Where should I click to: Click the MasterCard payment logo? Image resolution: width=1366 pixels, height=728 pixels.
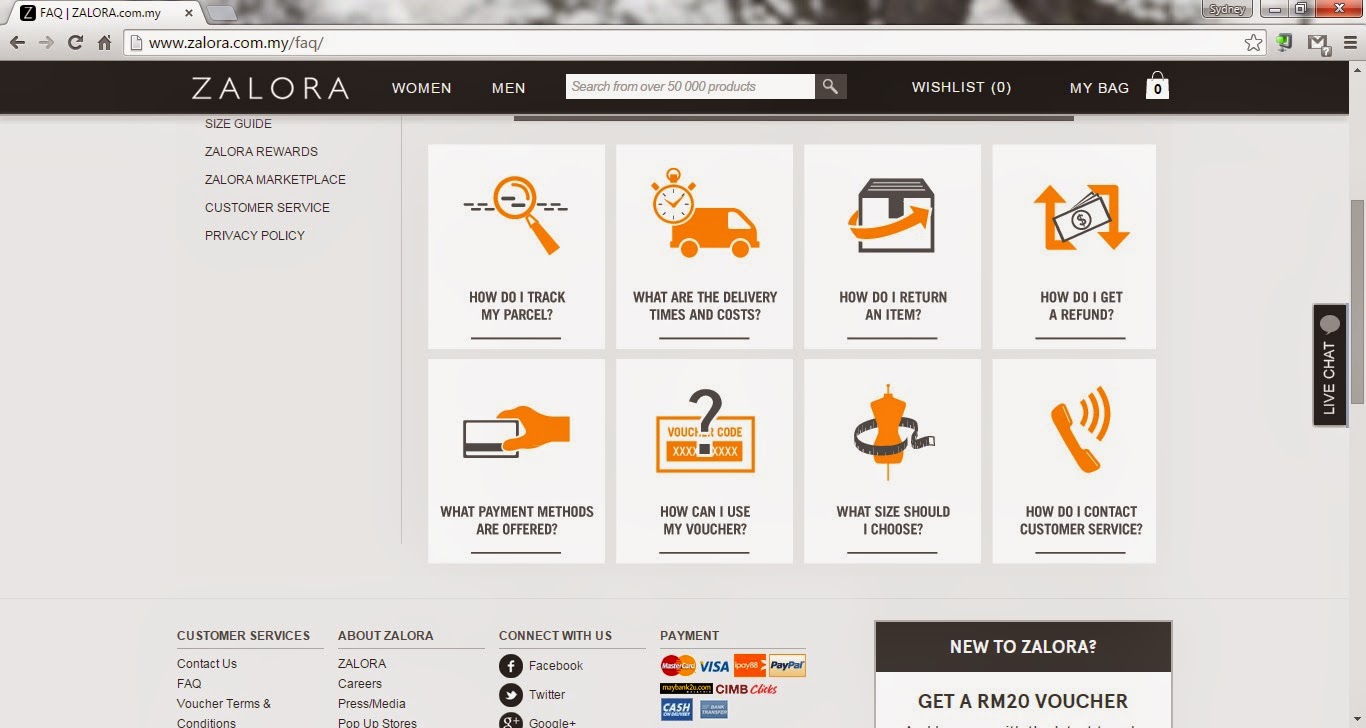(677, 665)
